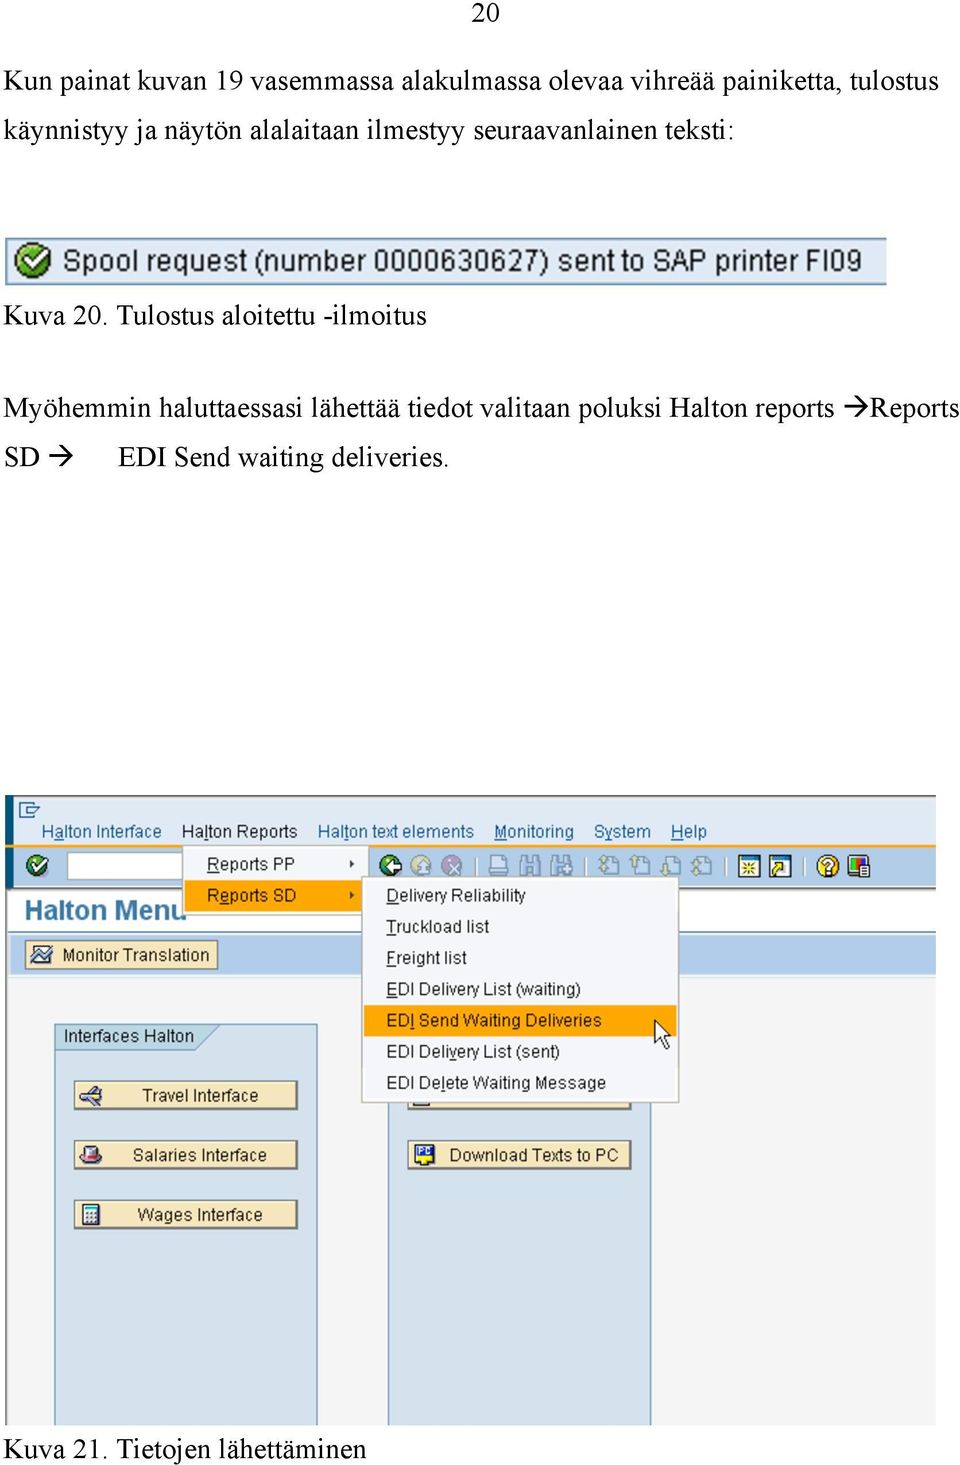Select EDI Delivery List (waiting) entry
The height and width of the screenshot is (1465, 960).
coord(519,989)
